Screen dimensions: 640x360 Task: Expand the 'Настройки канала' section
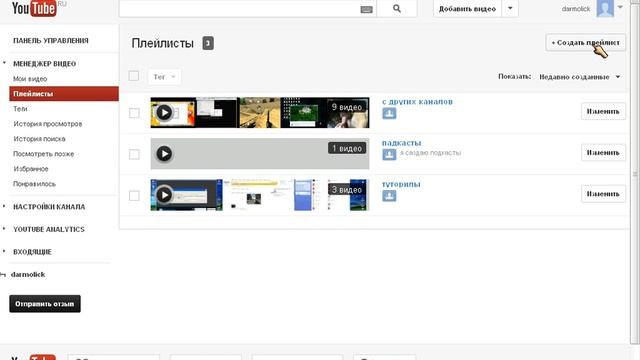tap(4, 207)
